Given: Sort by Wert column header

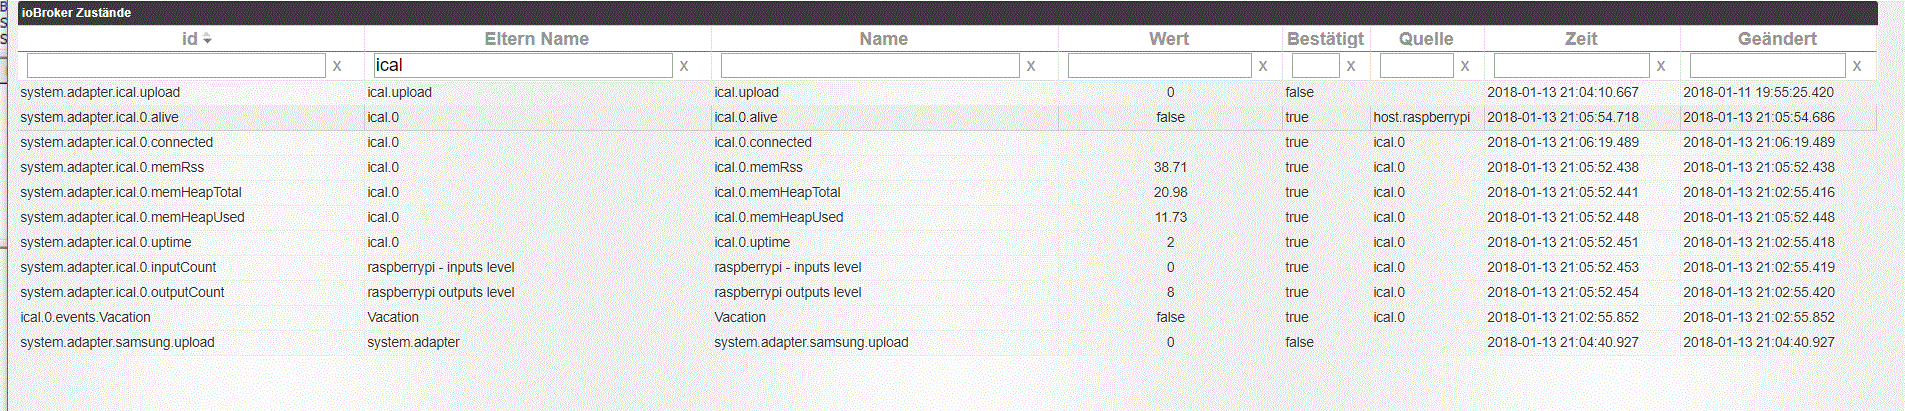Looking at the screenshot, I should [1169, 39].
